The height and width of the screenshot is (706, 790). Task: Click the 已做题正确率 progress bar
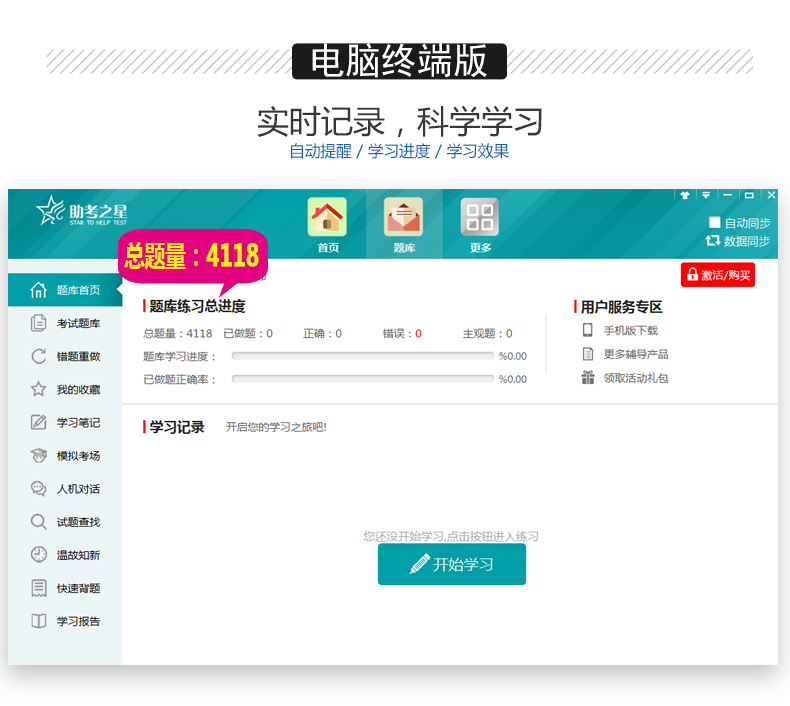[363, 378]
